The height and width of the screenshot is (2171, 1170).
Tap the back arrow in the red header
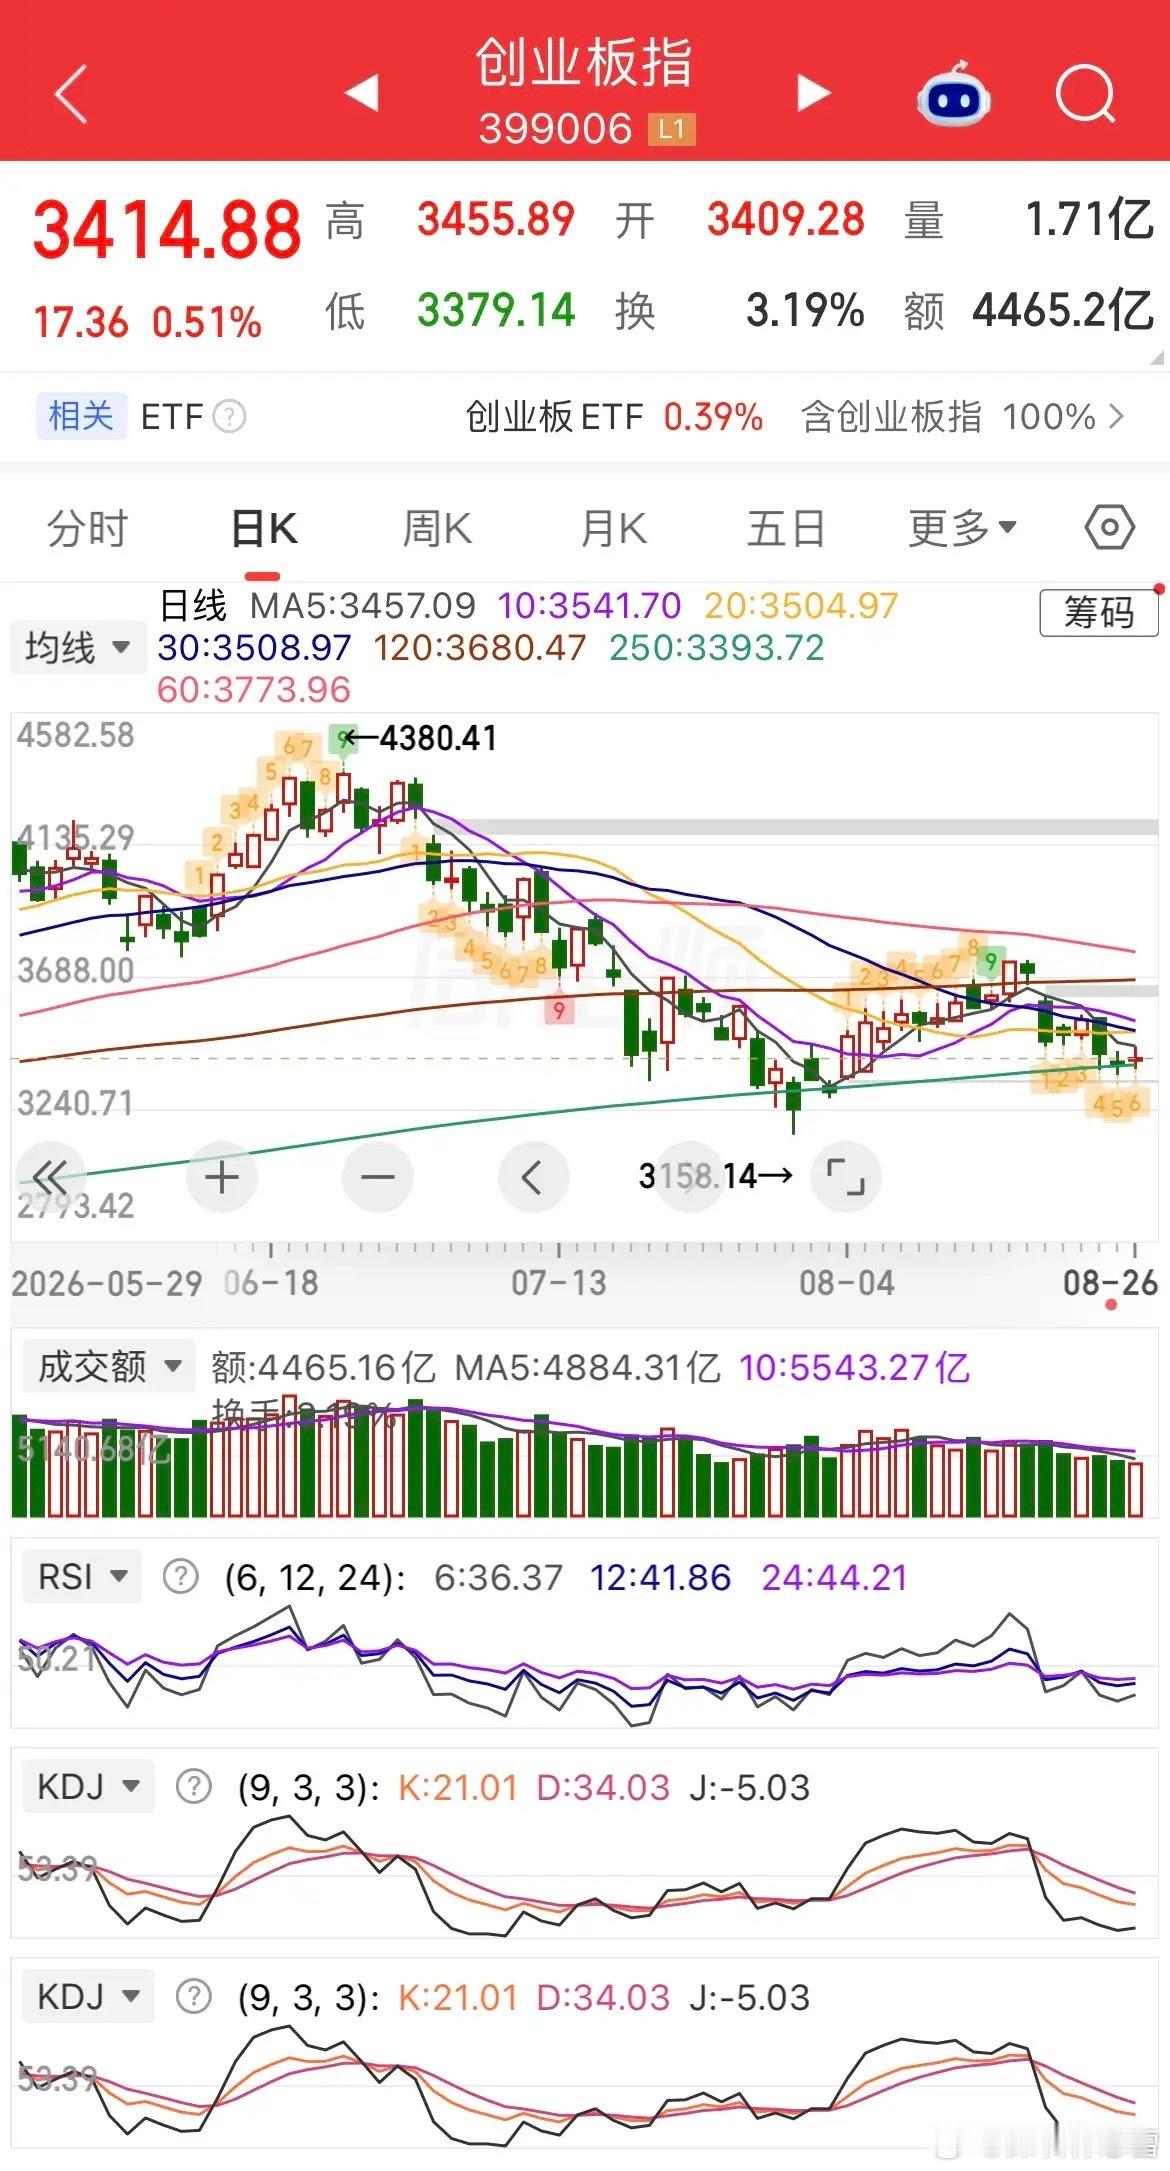71,94
